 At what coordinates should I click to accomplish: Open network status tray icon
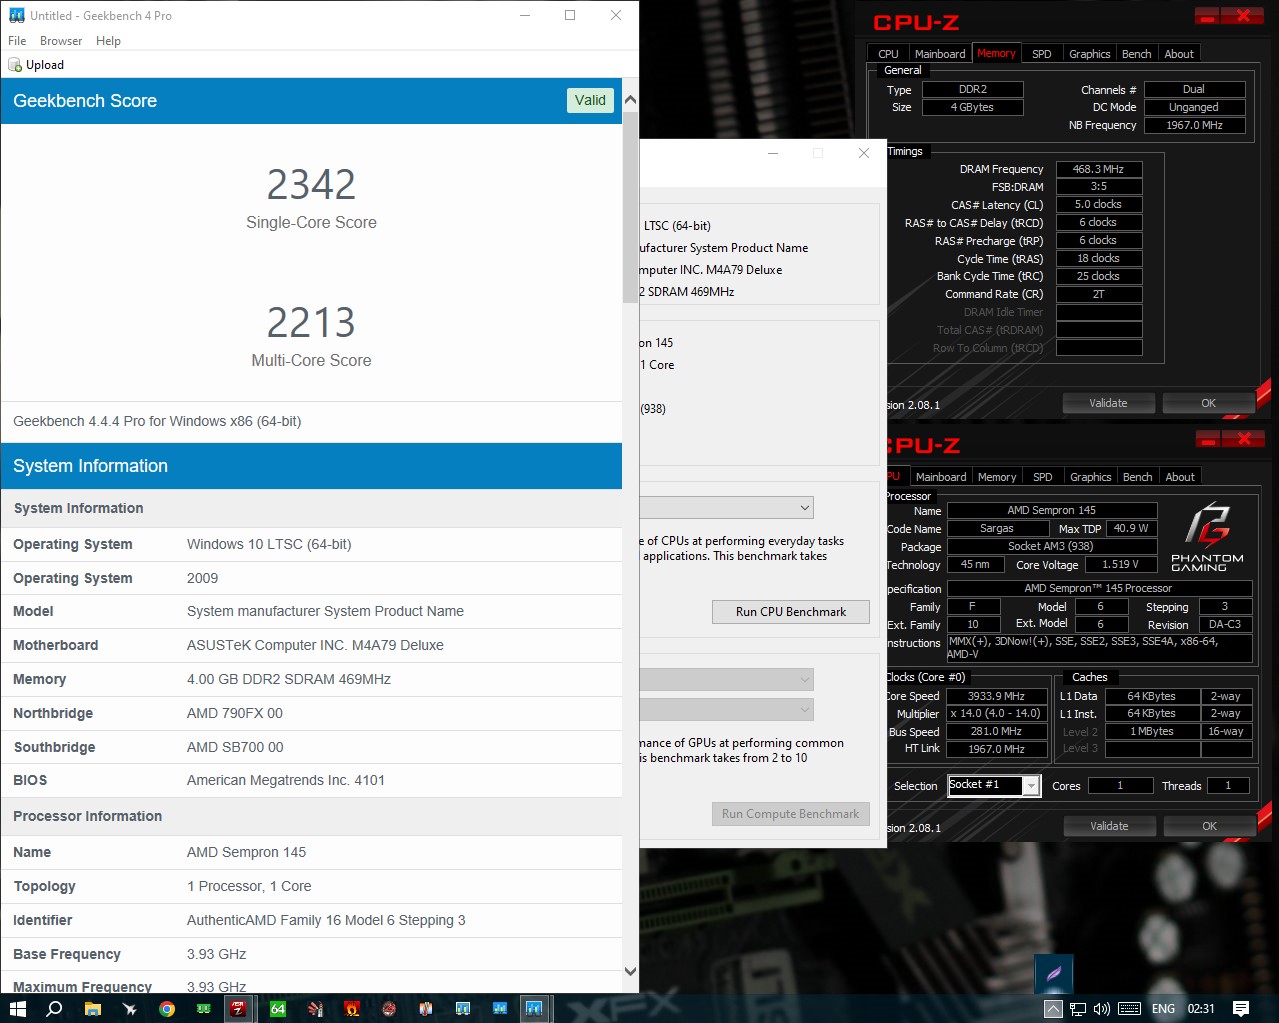pos(1078,1009)
